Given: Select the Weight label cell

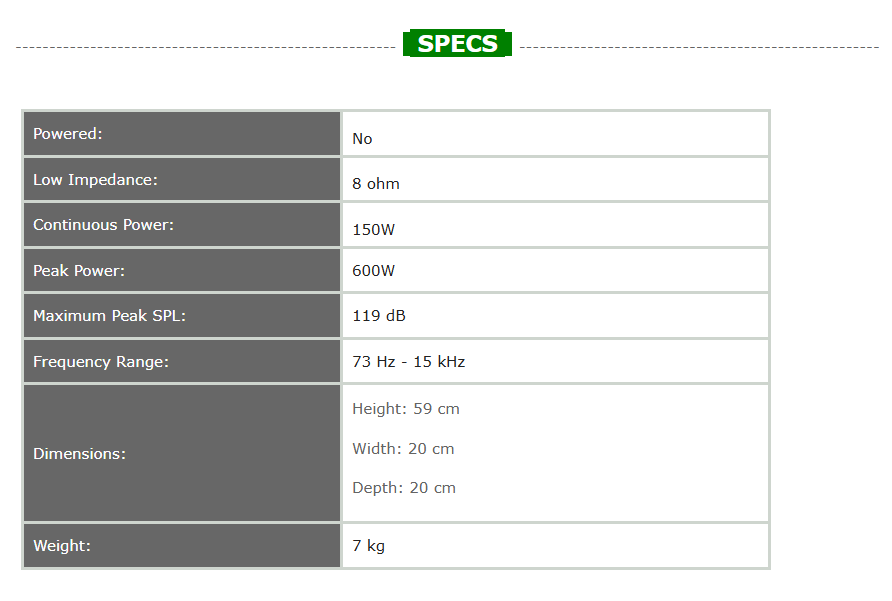Looking at the screenshot, I should click(62, 546).
